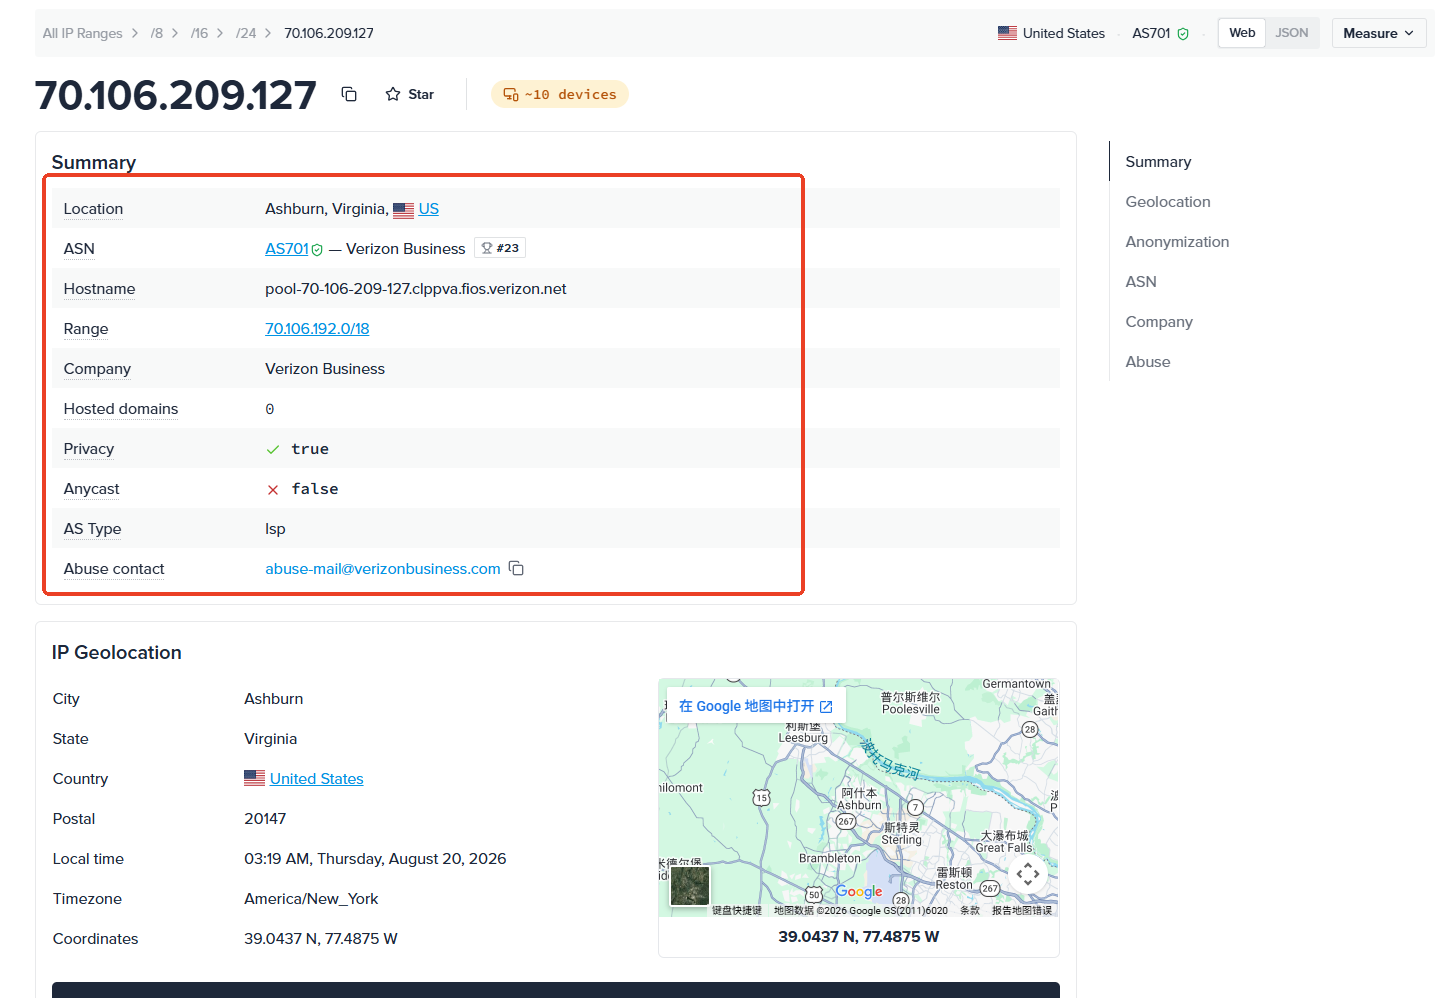
Task: Open the map terms link
Action: pos(970,911)
